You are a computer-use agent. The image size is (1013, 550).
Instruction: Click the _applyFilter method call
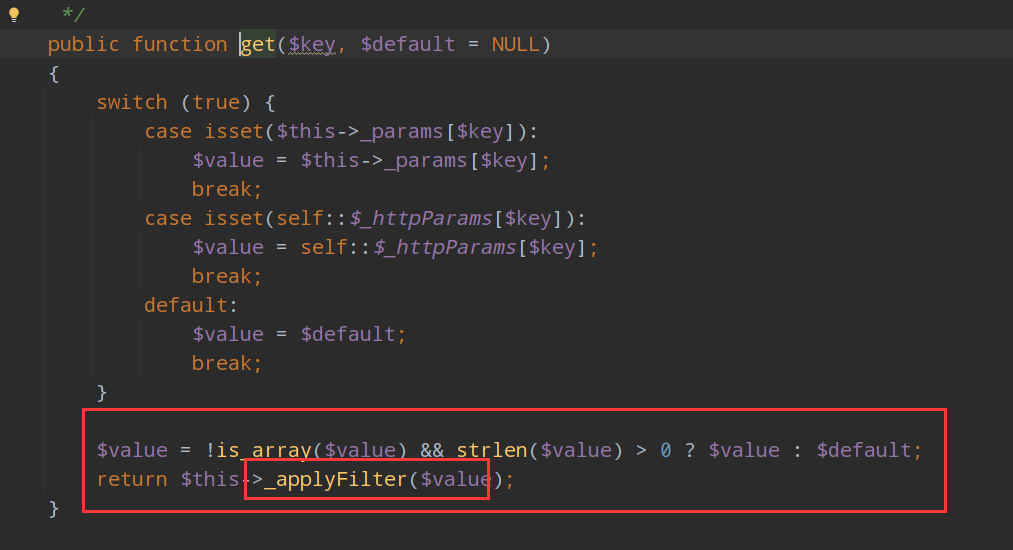click(x=335, y=480)
